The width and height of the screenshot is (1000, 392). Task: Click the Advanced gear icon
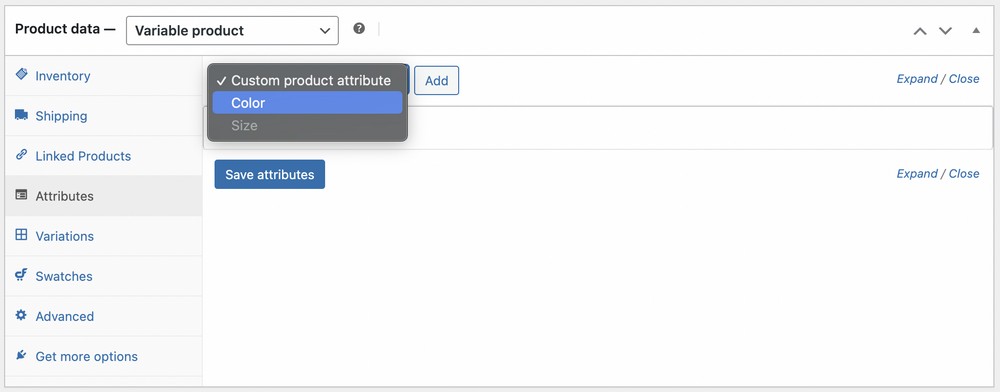coord(22,316)
